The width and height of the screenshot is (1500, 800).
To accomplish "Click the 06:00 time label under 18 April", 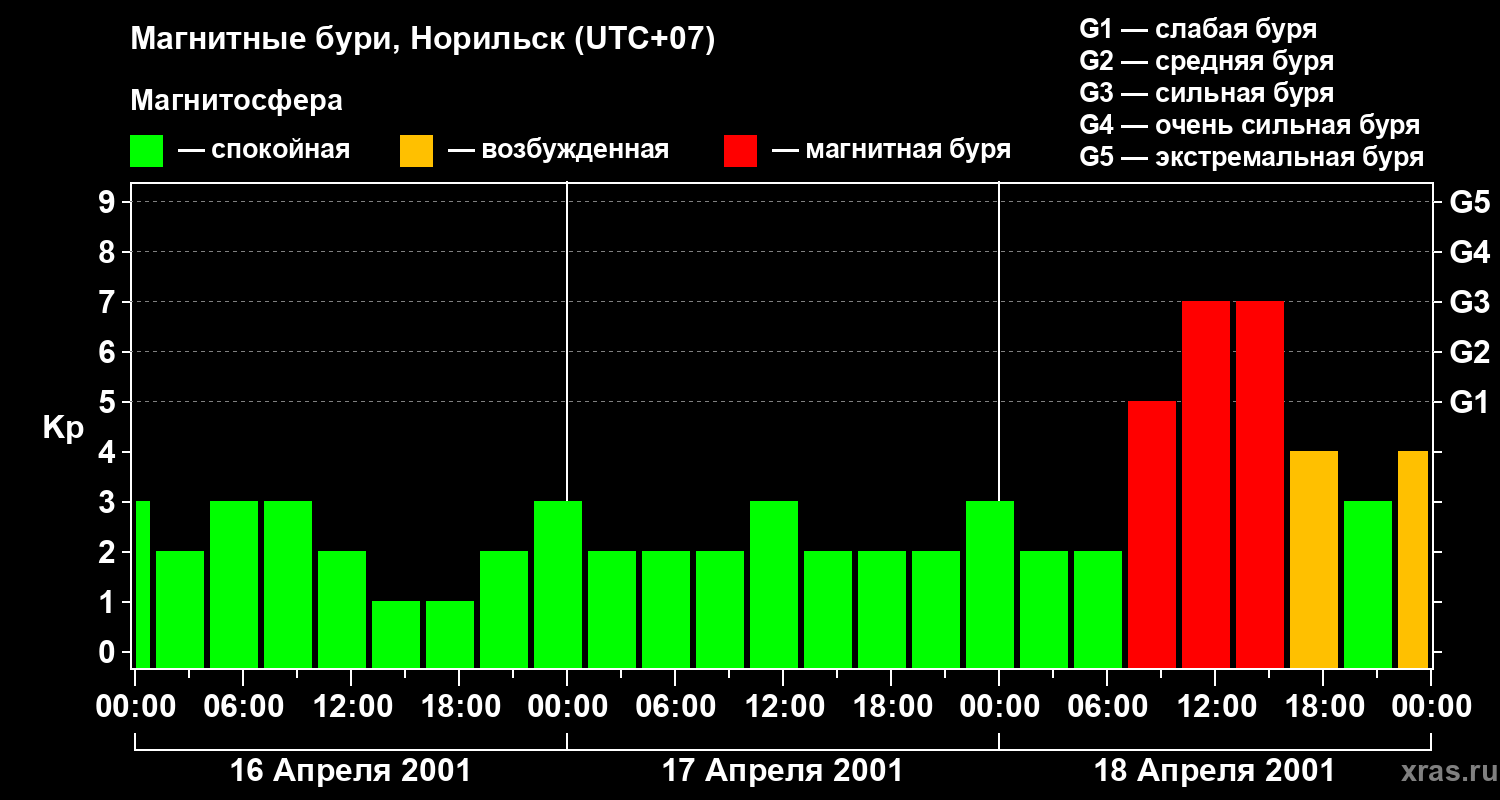I will pyautogui.click(x=1106, y=707).
